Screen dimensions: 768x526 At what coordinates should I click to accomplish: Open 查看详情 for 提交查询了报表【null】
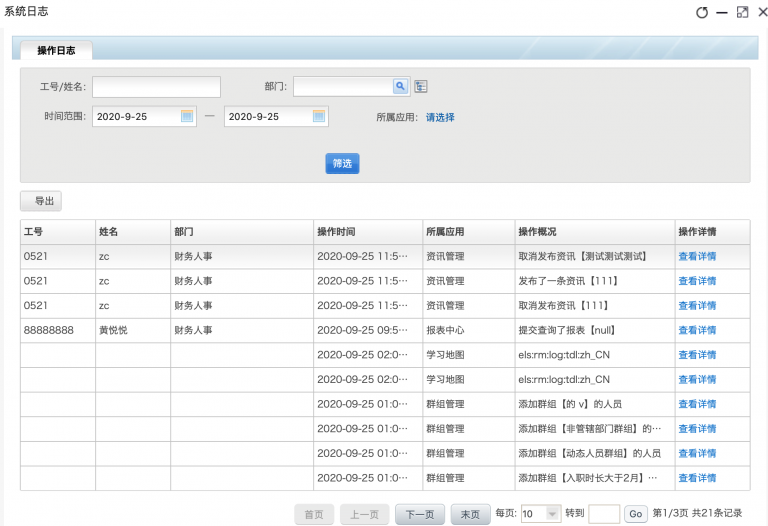697,330
